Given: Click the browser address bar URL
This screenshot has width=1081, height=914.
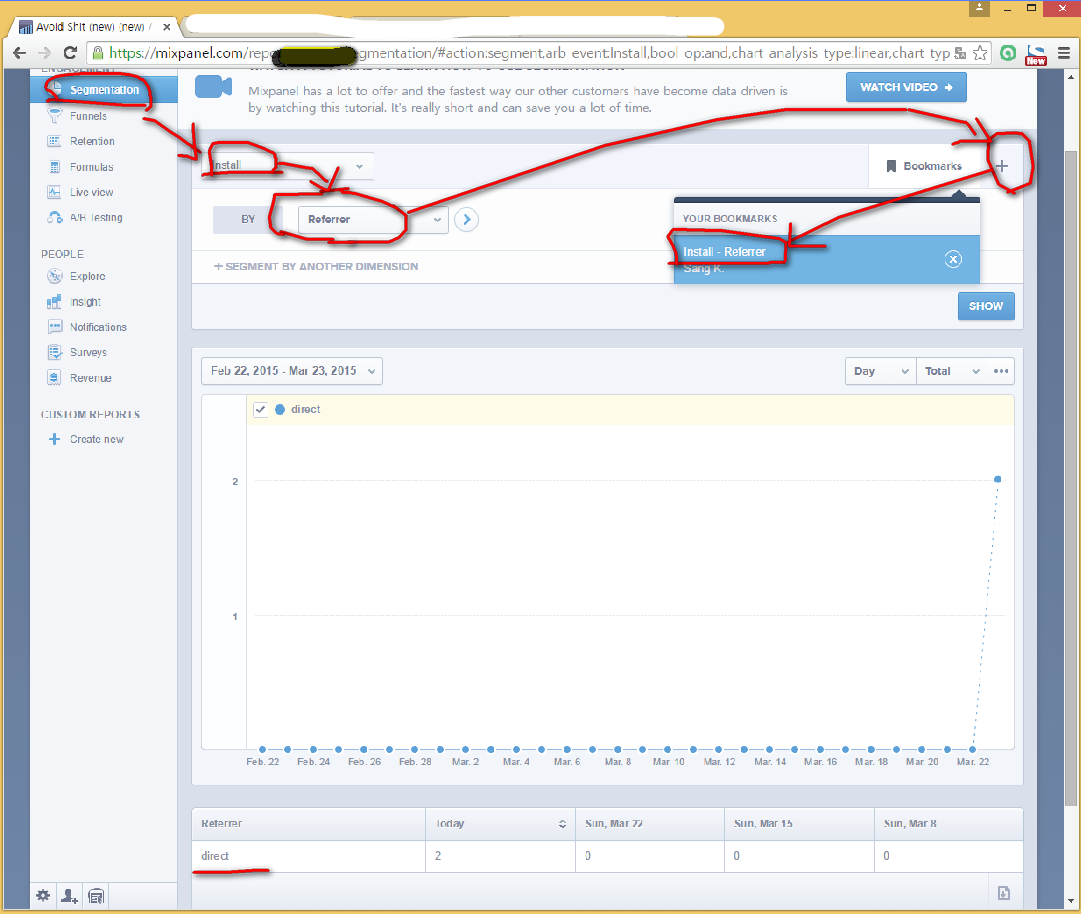Looking at the screenshot, I should (529, 53).
